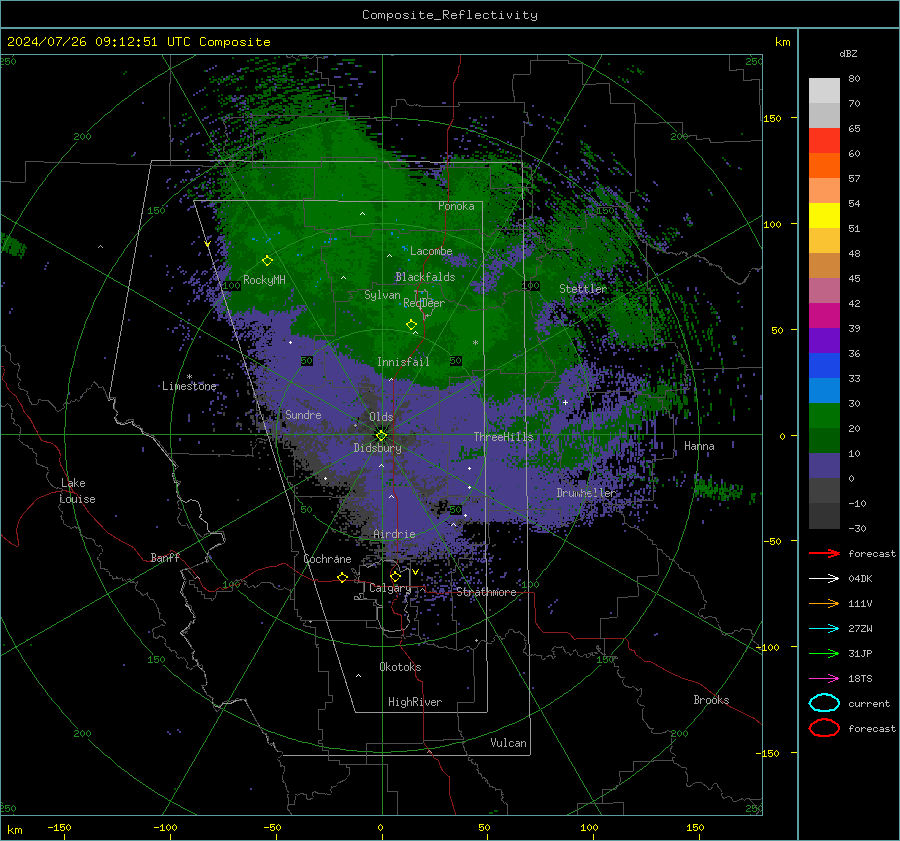Viewport: 900px width, 841px height.
Task: Select the orange 111V arrow legend symbol
Action: click(824, 603)
